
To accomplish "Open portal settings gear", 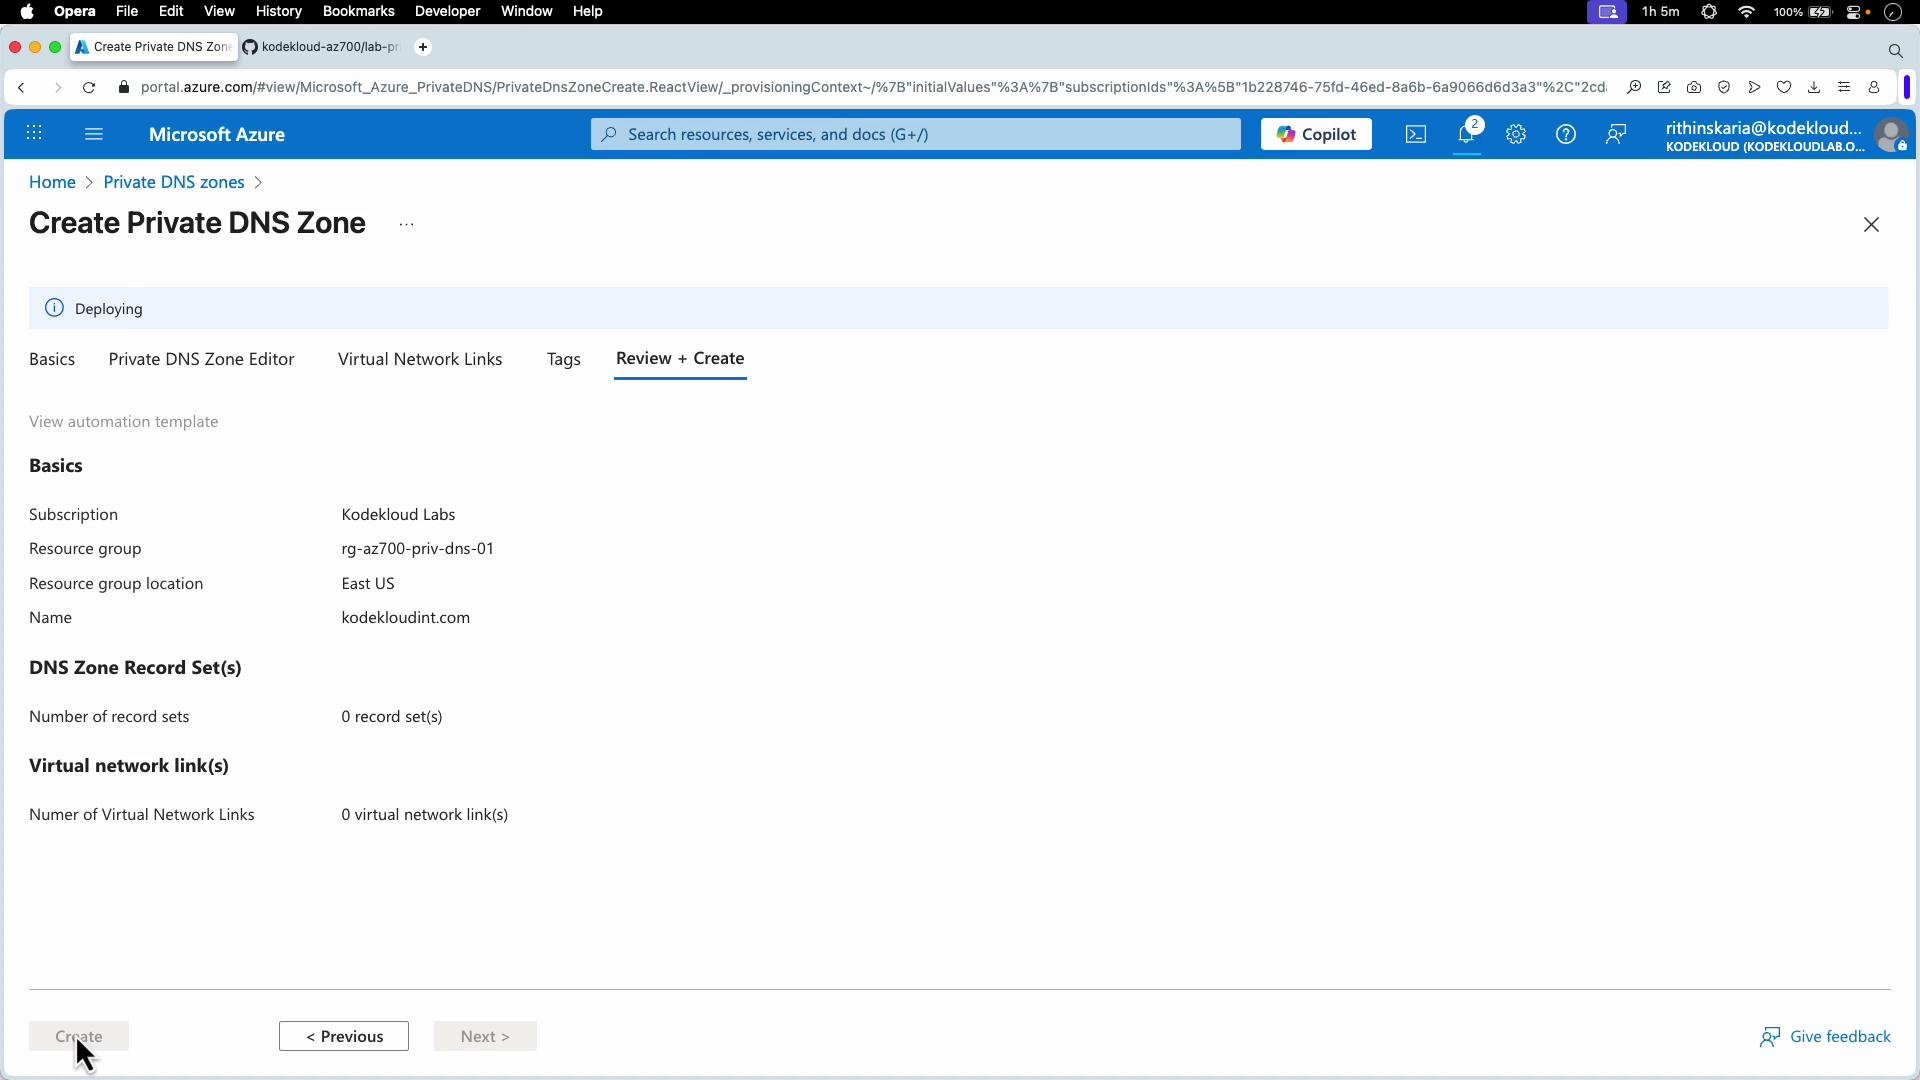I will click(1516, 134).
